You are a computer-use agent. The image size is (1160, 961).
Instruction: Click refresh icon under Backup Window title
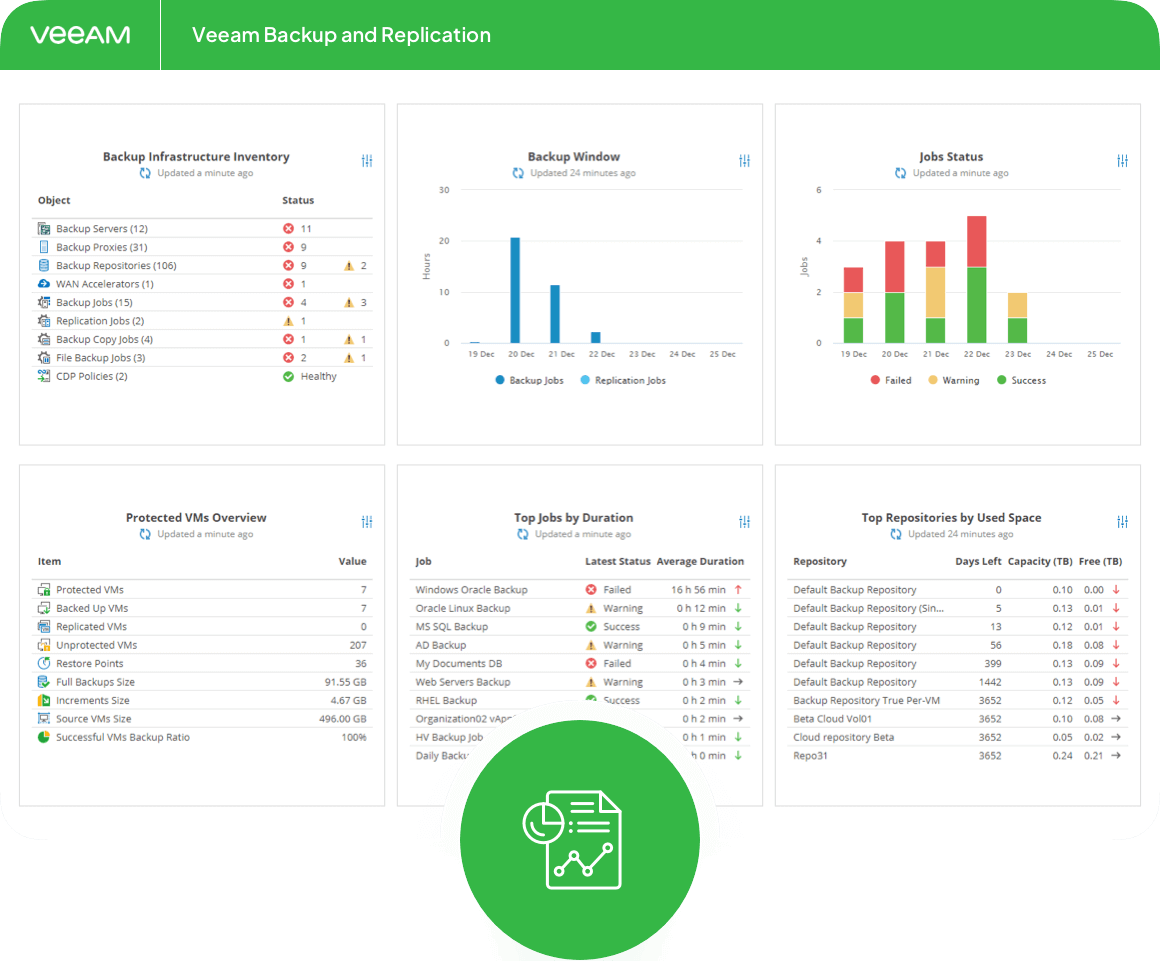pos(518,173)
